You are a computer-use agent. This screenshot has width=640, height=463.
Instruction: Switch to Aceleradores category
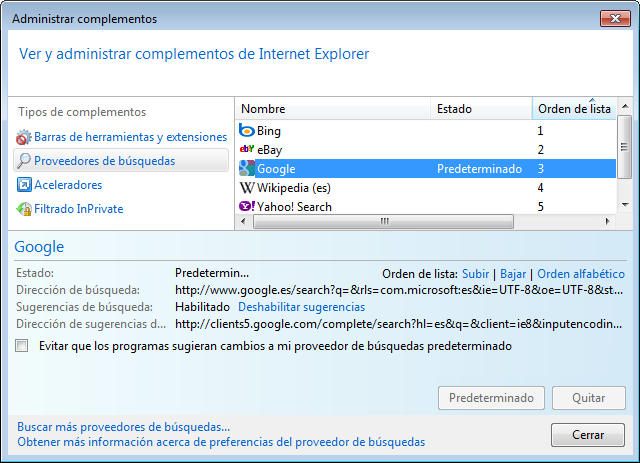[x=68, y=185]
